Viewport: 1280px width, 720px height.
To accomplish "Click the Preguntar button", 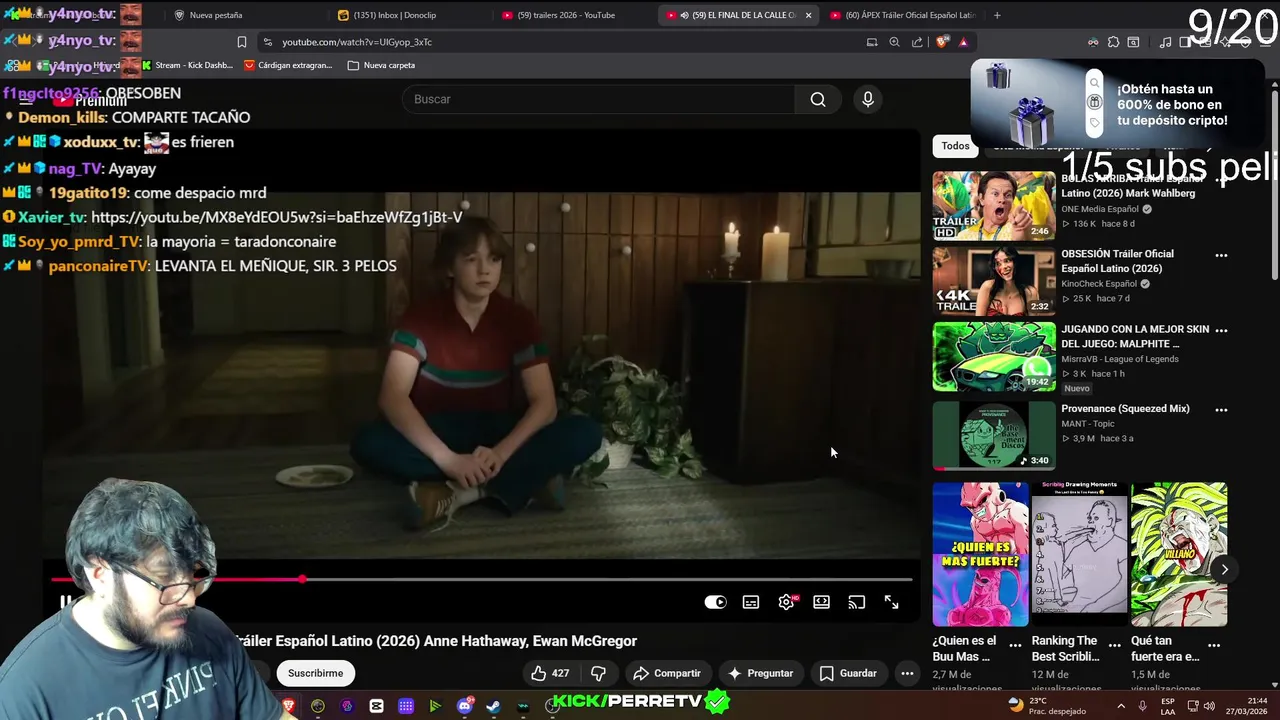I will coord(761,673).
